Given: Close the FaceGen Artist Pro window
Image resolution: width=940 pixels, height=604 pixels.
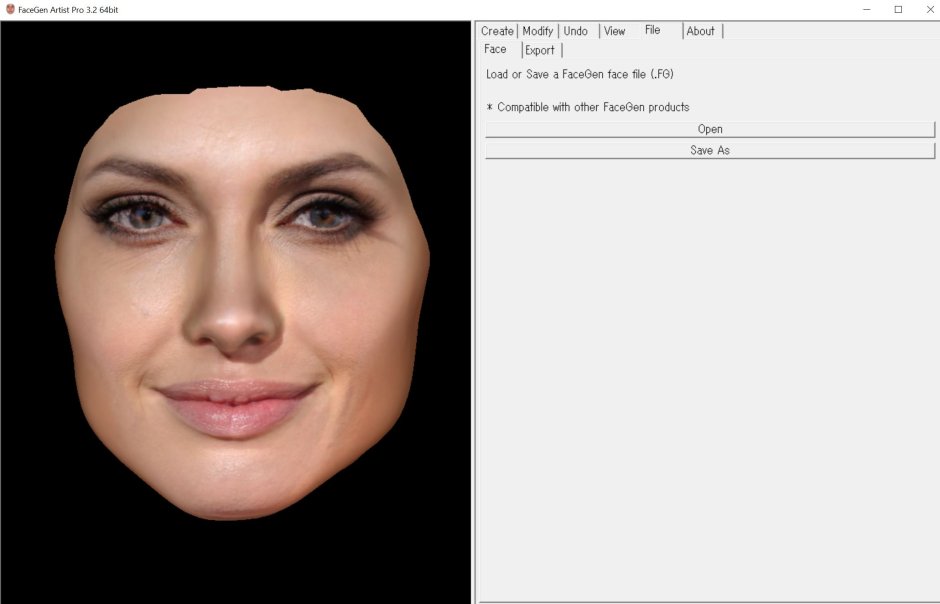Looking at the screenshot, I should (929, 9).
